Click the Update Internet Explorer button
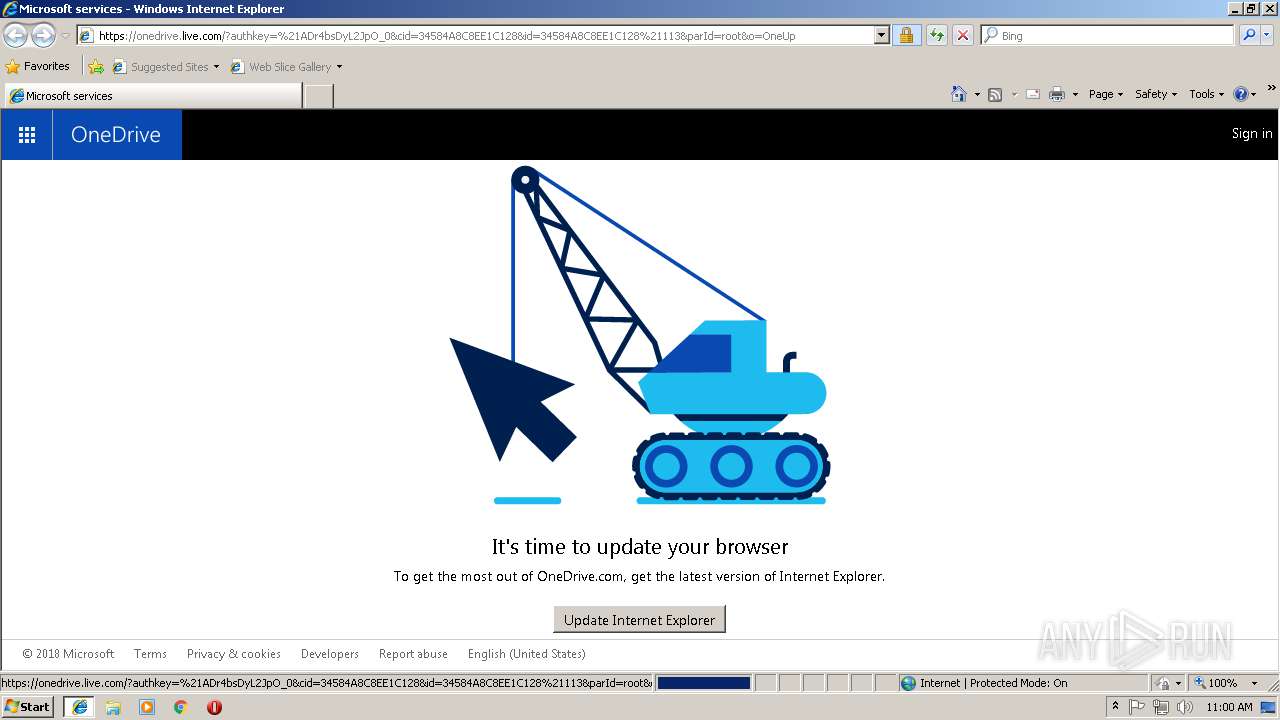 click(639, 620)
